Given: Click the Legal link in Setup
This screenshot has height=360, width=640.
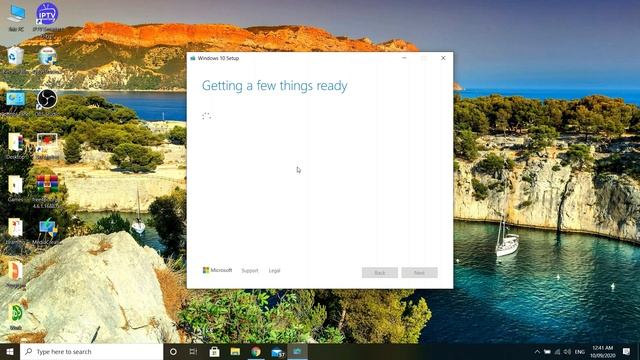Looking at the screenshot, I should (274, 271).
